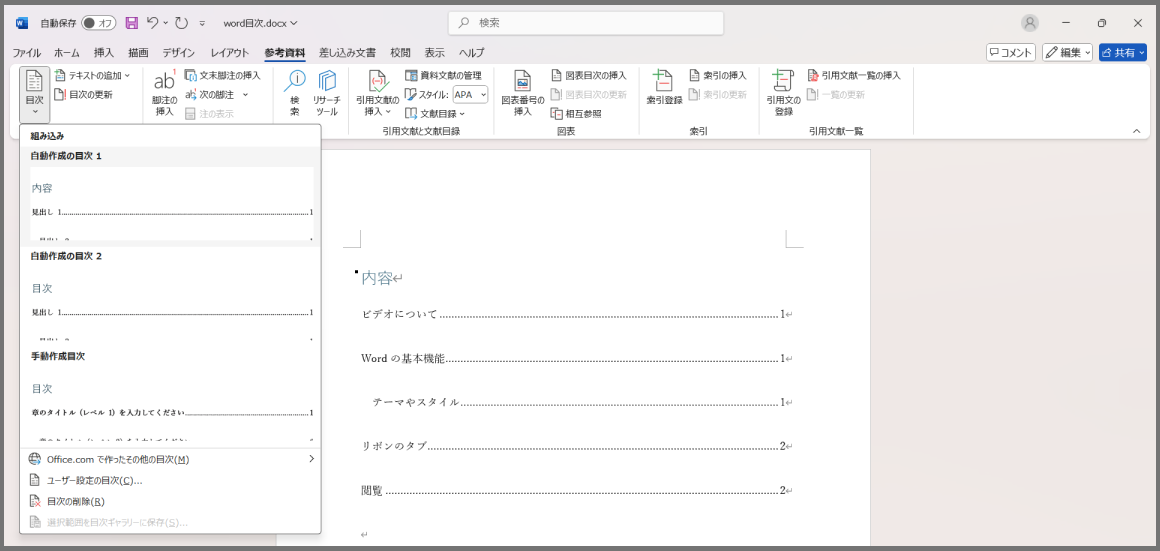Expand Office.com で作ったその他の目次 submenu
Viewport: 1160px width, 551px height.
click(171, 459)
